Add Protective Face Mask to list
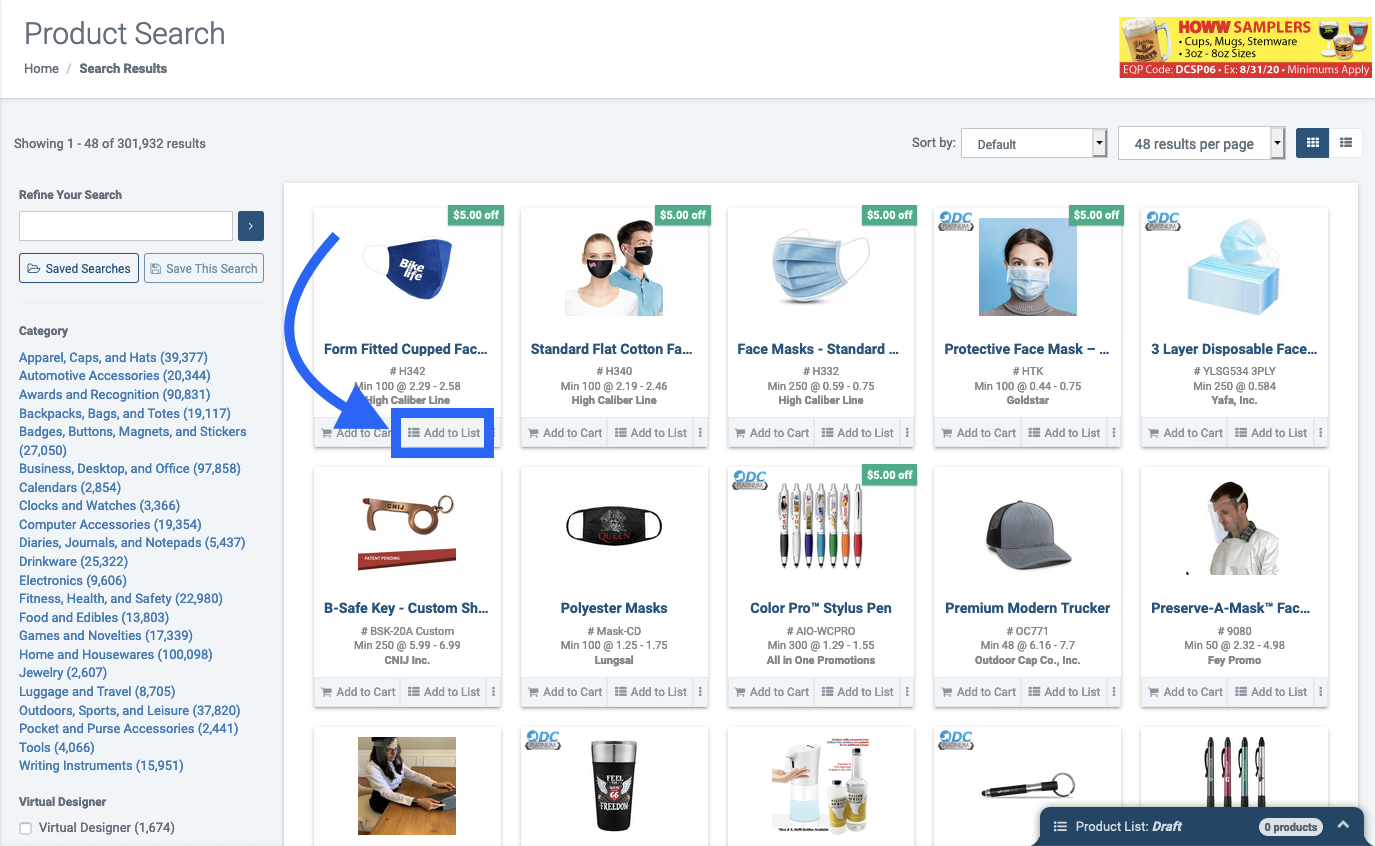Image resolution: width=1375 pixels, height=846 pixels. pos(1065,433)
